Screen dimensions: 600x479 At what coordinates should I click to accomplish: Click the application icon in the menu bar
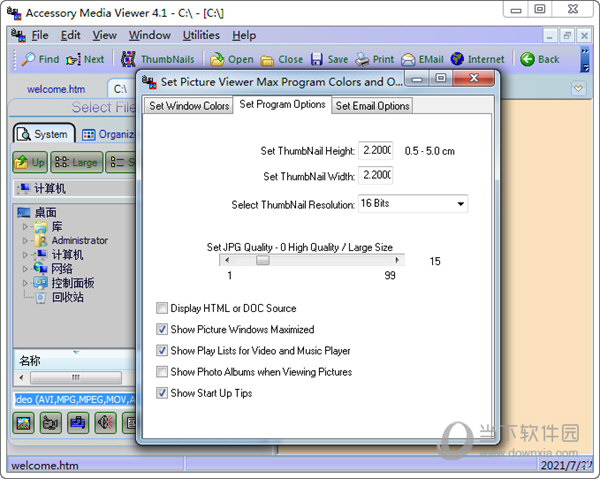pos(18,36)
